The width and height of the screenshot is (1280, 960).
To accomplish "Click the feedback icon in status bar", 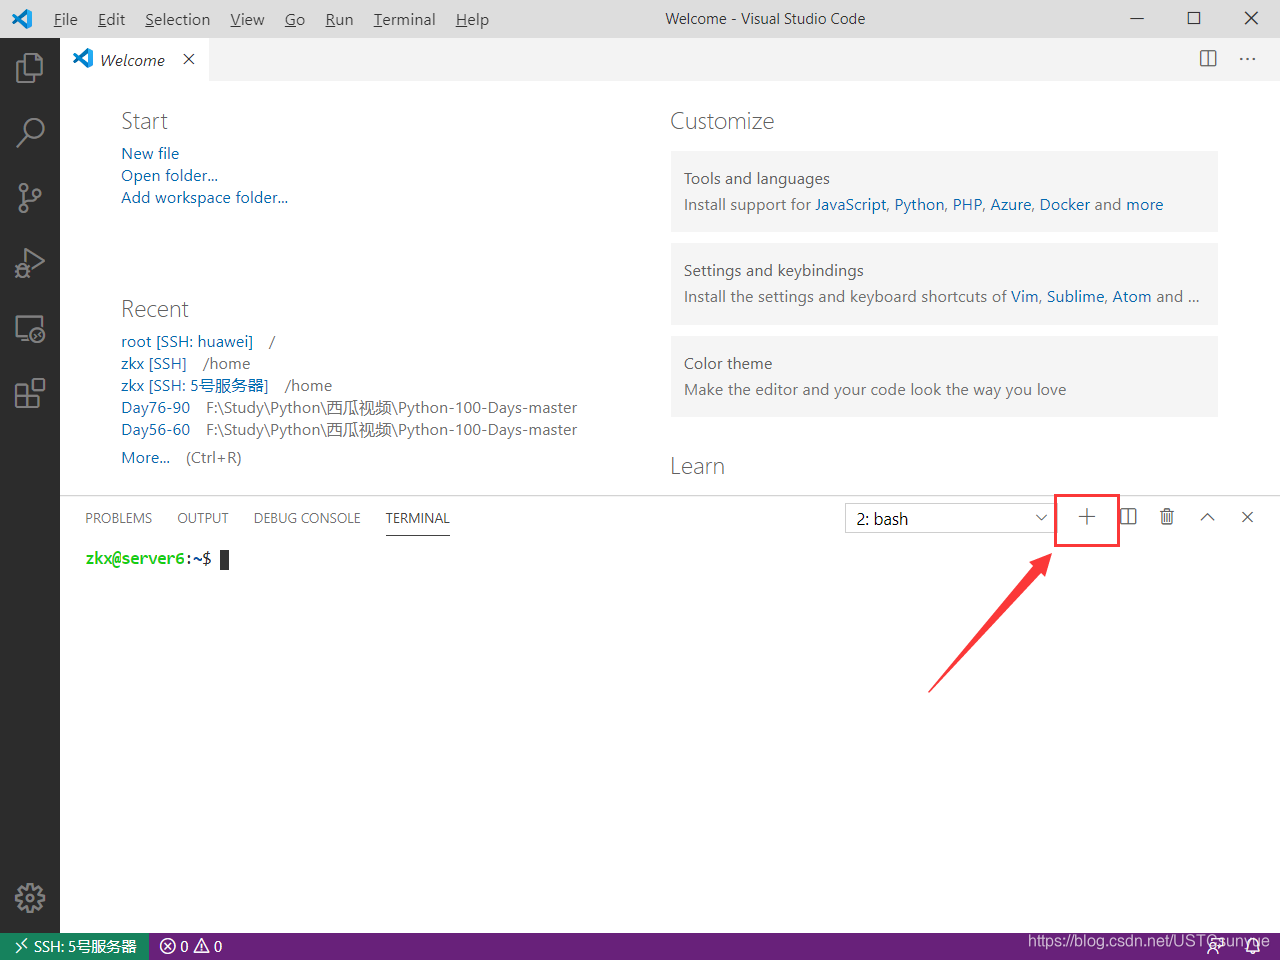I will 1214,946.
